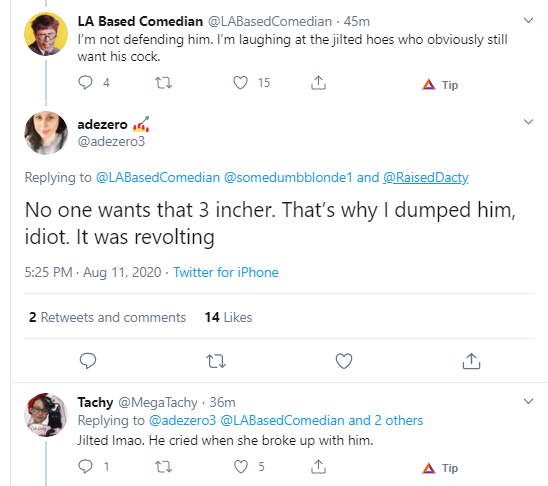The image size is (548, 486).
Task: Share adezero's main tweet
Action: 471,361
